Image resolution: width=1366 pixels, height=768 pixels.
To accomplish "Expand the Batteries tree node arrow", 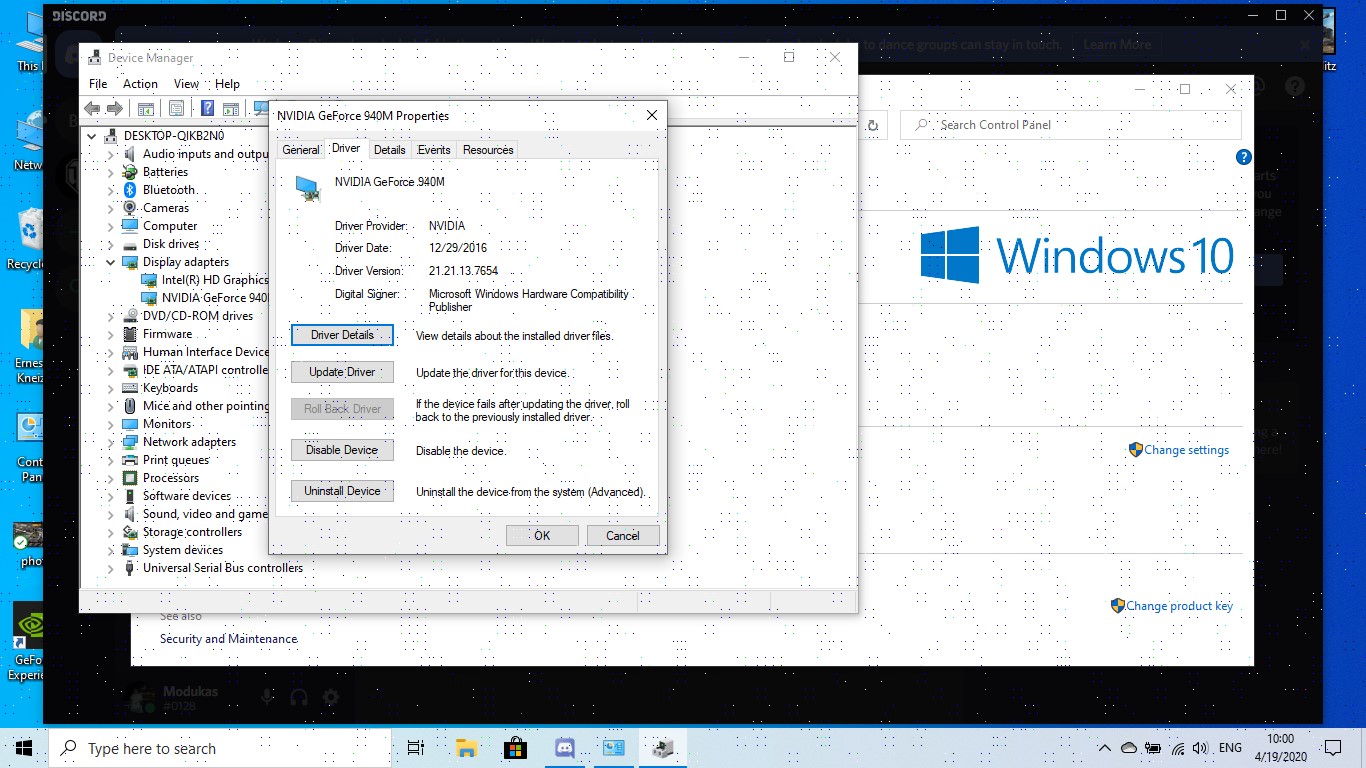I will point(111,172).
